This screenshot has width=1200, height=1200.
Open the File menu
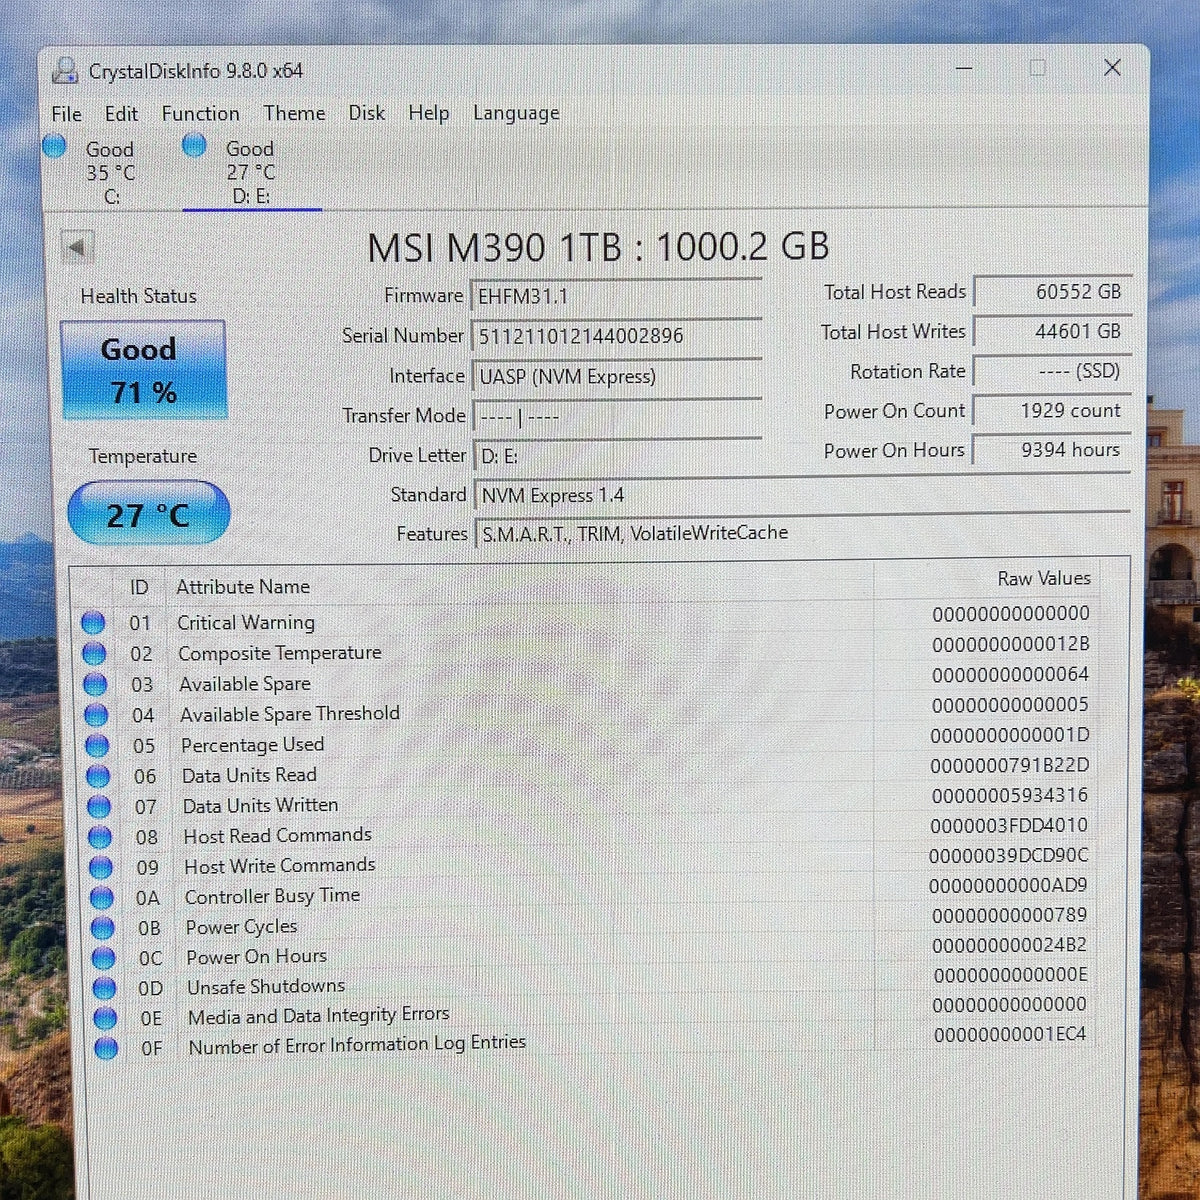point(67,114)
